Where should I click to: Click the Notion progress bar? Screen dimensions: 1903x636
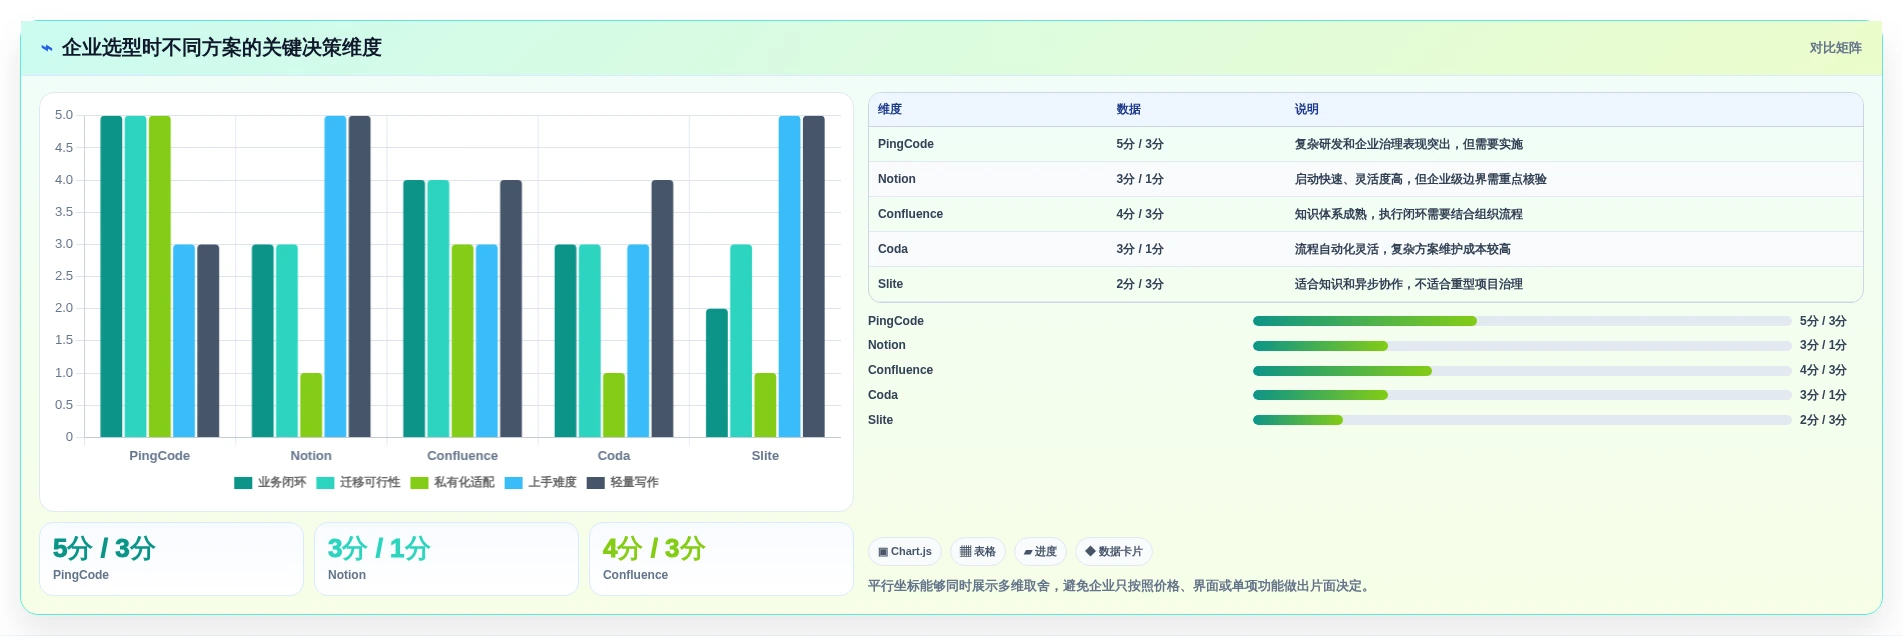pos(1522,346)
